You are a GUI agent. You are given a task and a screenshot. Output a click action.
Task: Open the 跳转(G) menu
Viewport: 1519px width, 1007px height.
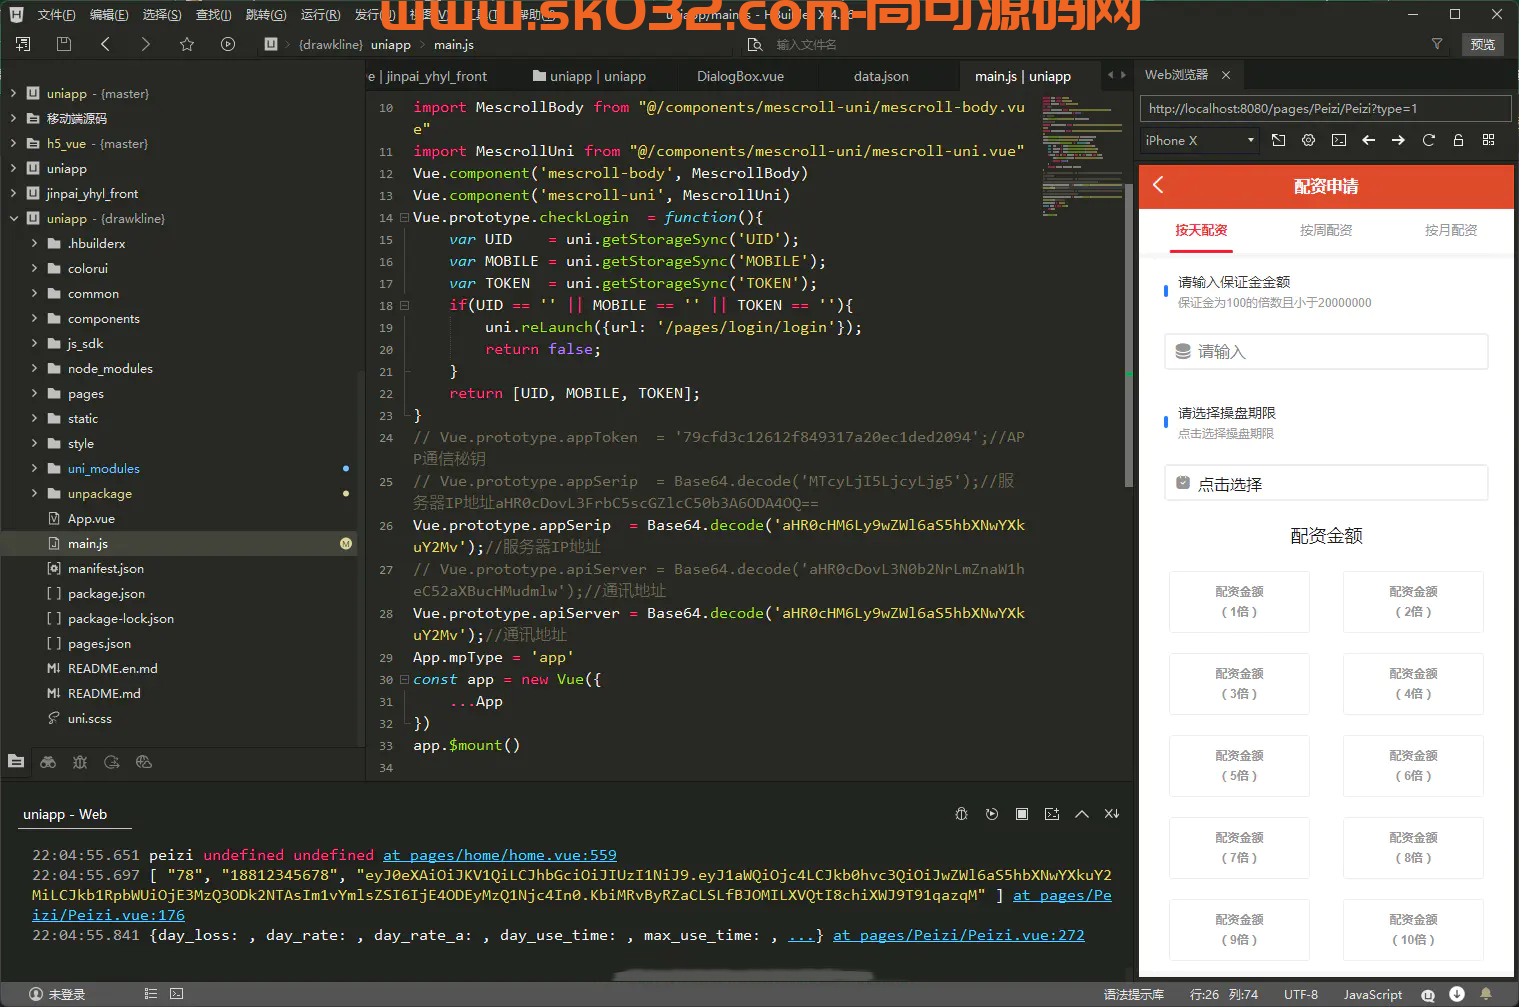pos(266,15)
